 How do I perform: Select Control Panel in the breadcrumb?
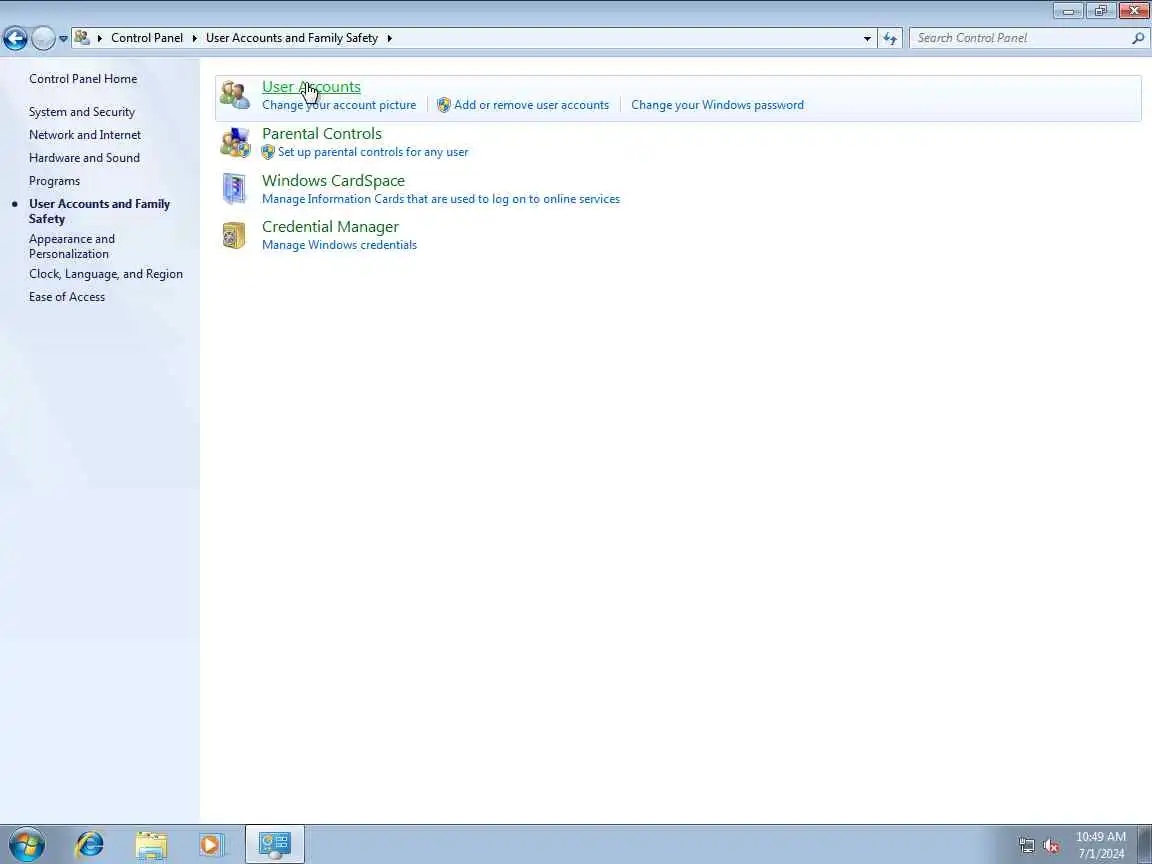pyautogui.click(x=147, y=38)
